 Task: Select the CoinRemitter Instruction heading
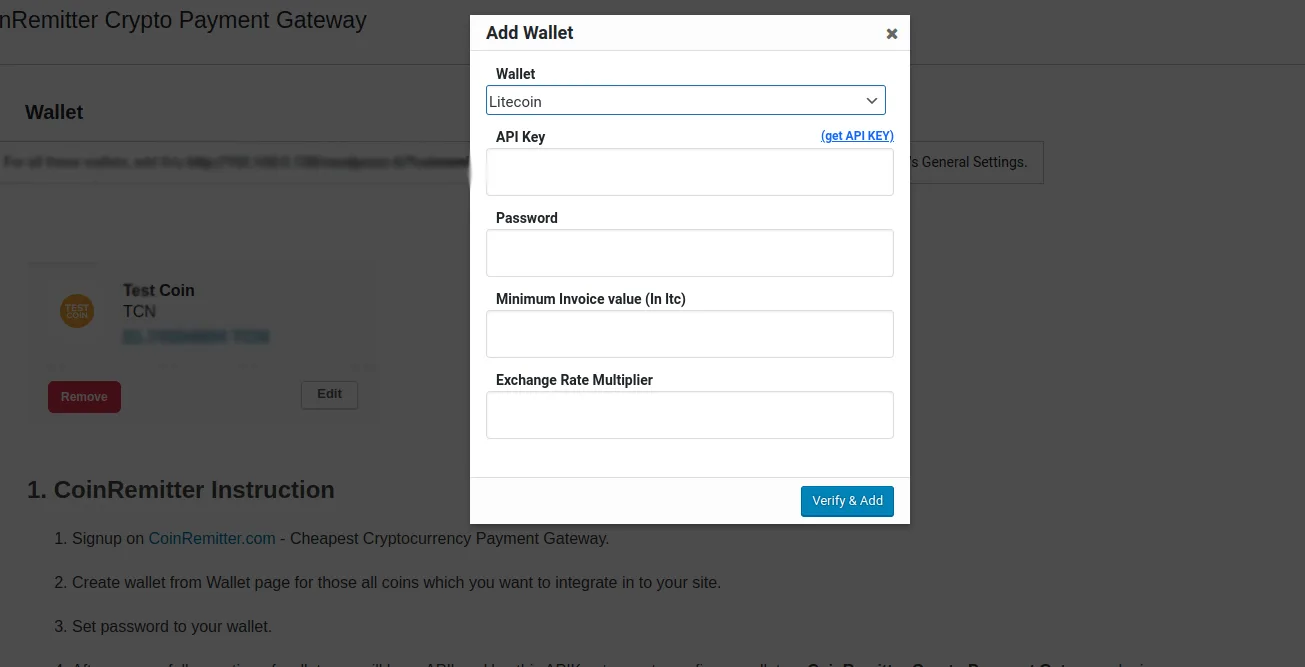pyautogui.click(x=181, y=490)
